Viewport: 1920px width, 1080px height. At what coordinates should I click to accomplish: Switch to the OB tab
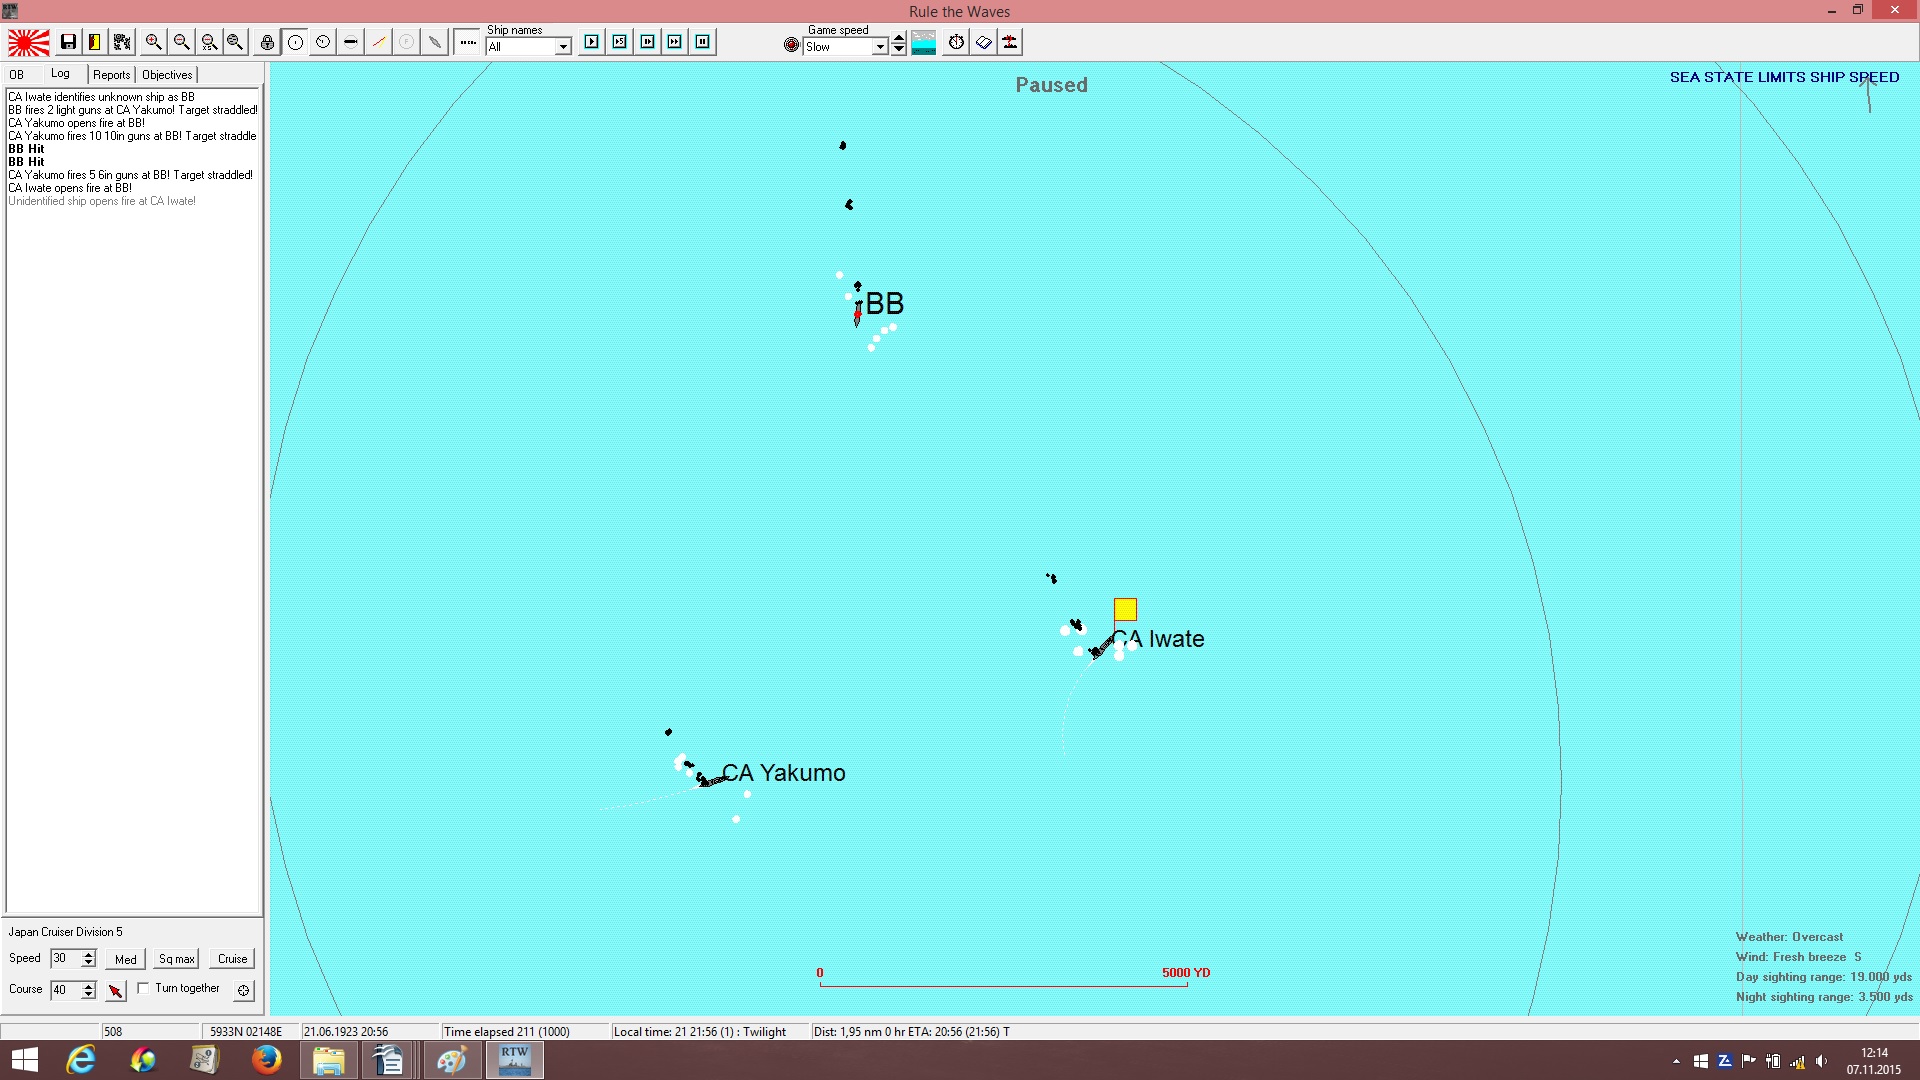coord(17,75)
